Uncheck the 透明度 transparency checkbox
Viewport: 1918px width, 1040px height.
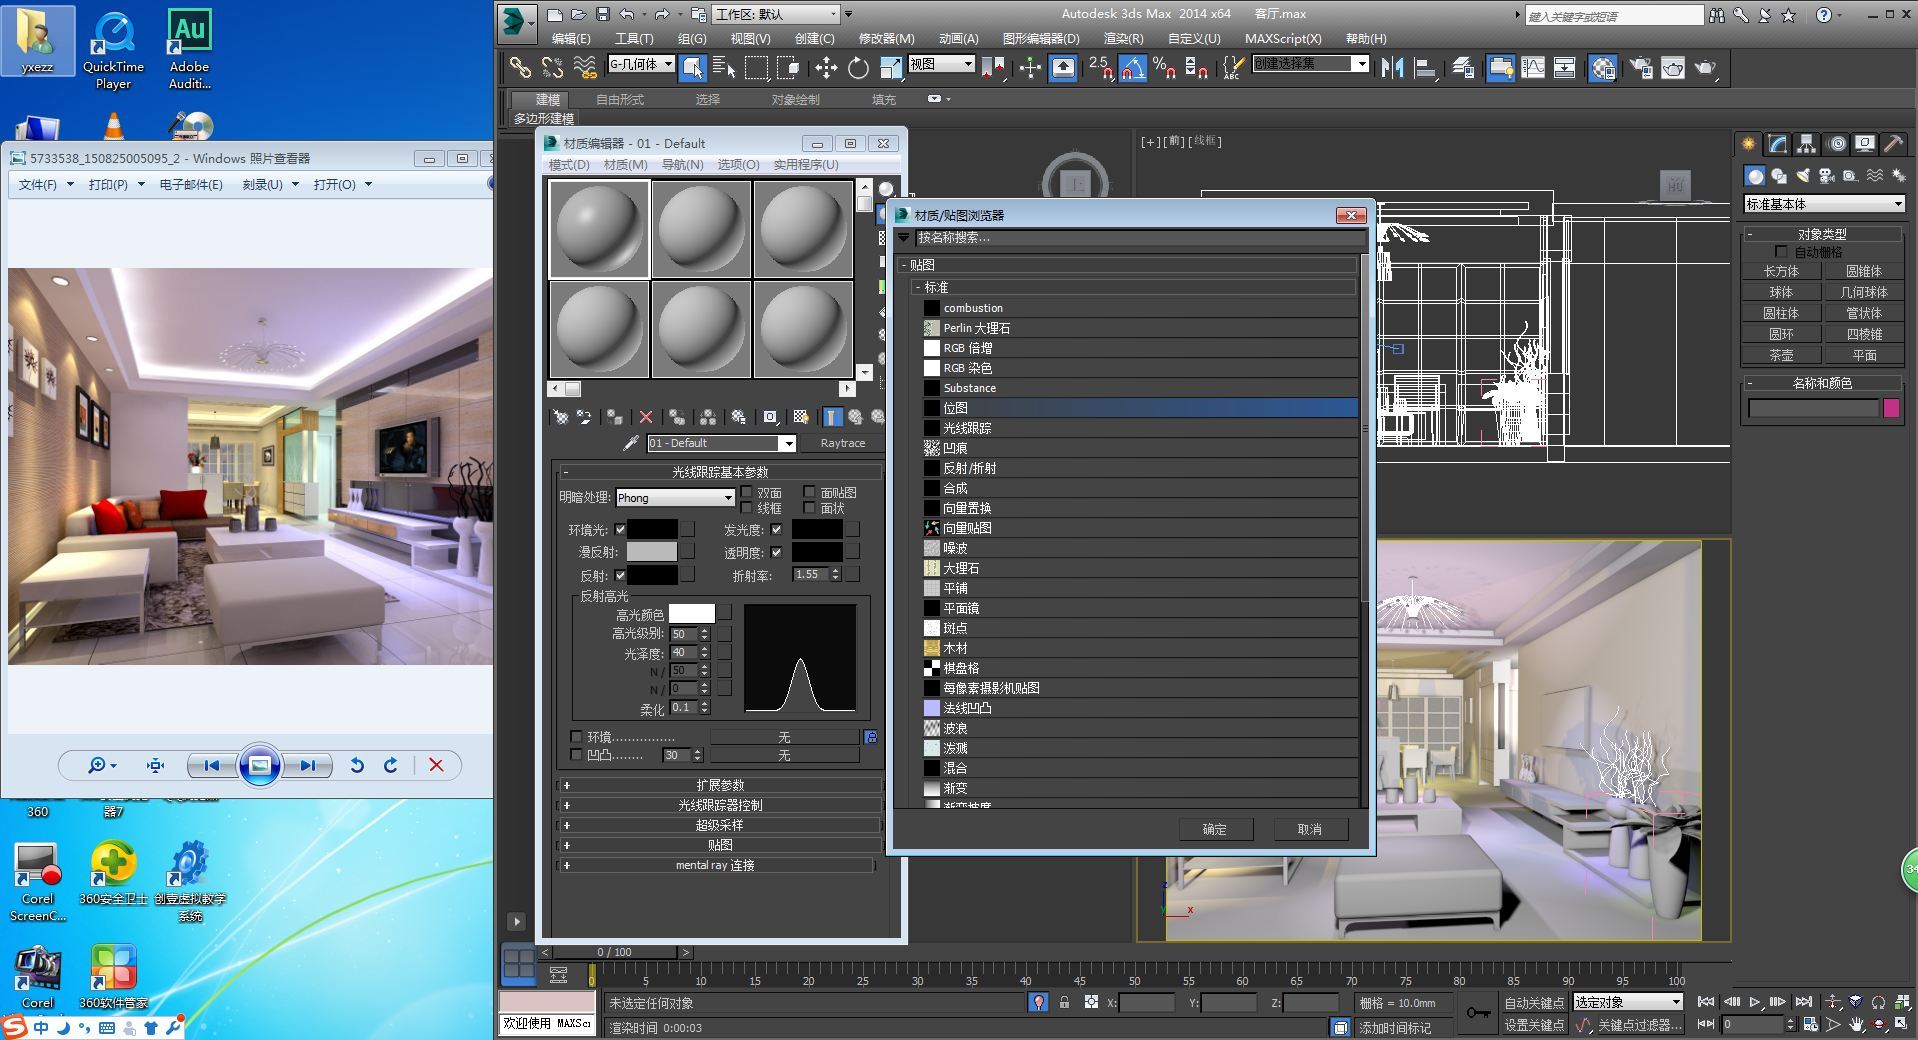click(x=776, y=552)
